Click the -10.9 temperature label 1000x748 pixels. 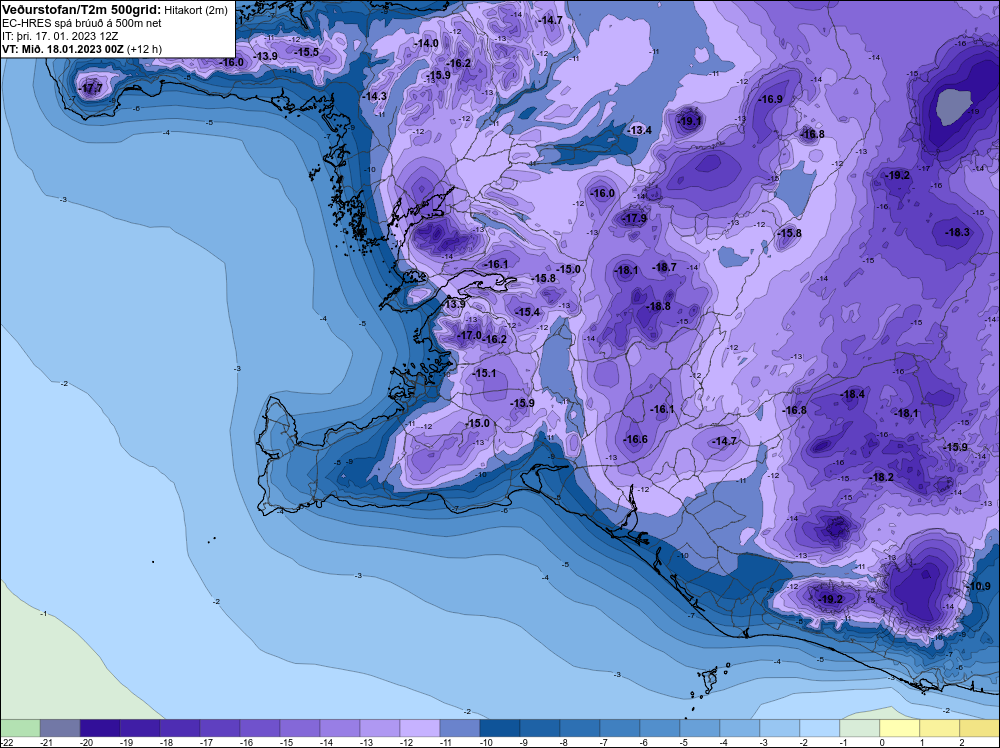979,586
